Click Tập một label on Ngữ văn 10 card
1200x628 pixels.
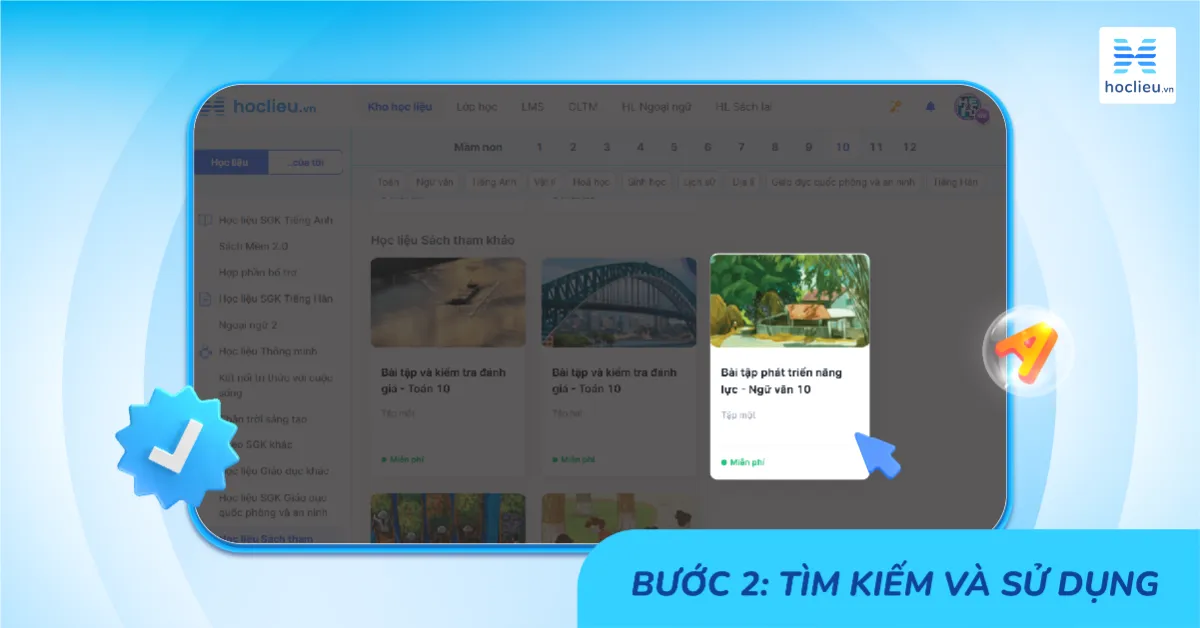[738, 414]
